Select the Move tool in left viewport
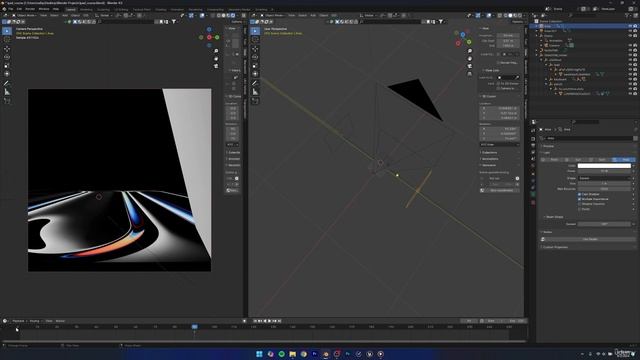Screen dimensions: 640x360 (x=7, y=49)
